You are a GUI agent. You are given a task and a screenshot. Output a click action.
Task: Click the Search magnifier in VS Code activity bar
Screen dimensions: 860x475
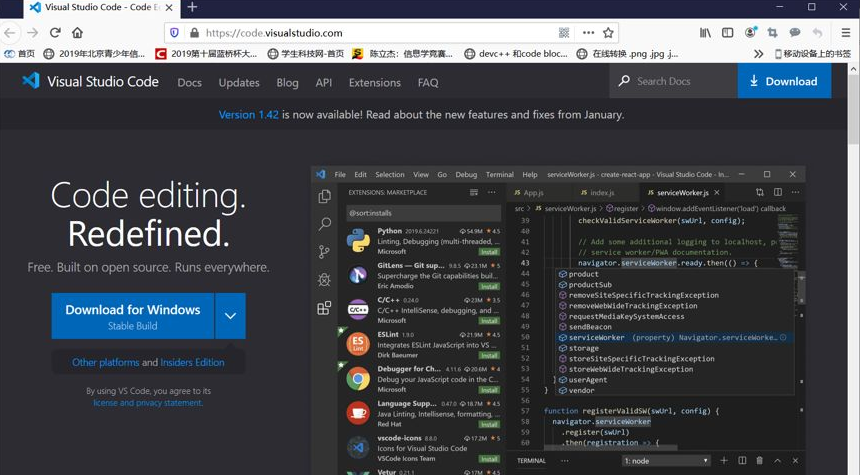point(324,224)
